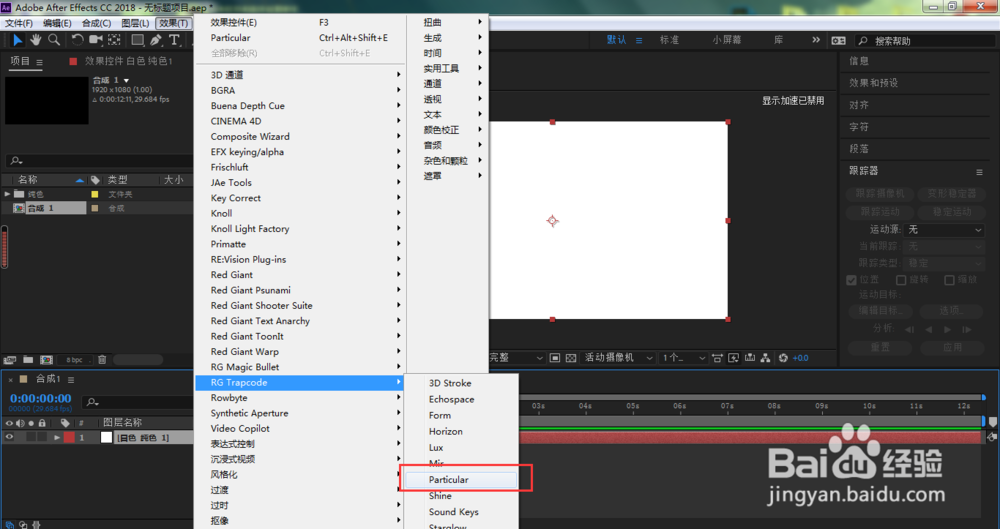Select the Unified Camera tool

pyautogui.click(x=96, y=40)
